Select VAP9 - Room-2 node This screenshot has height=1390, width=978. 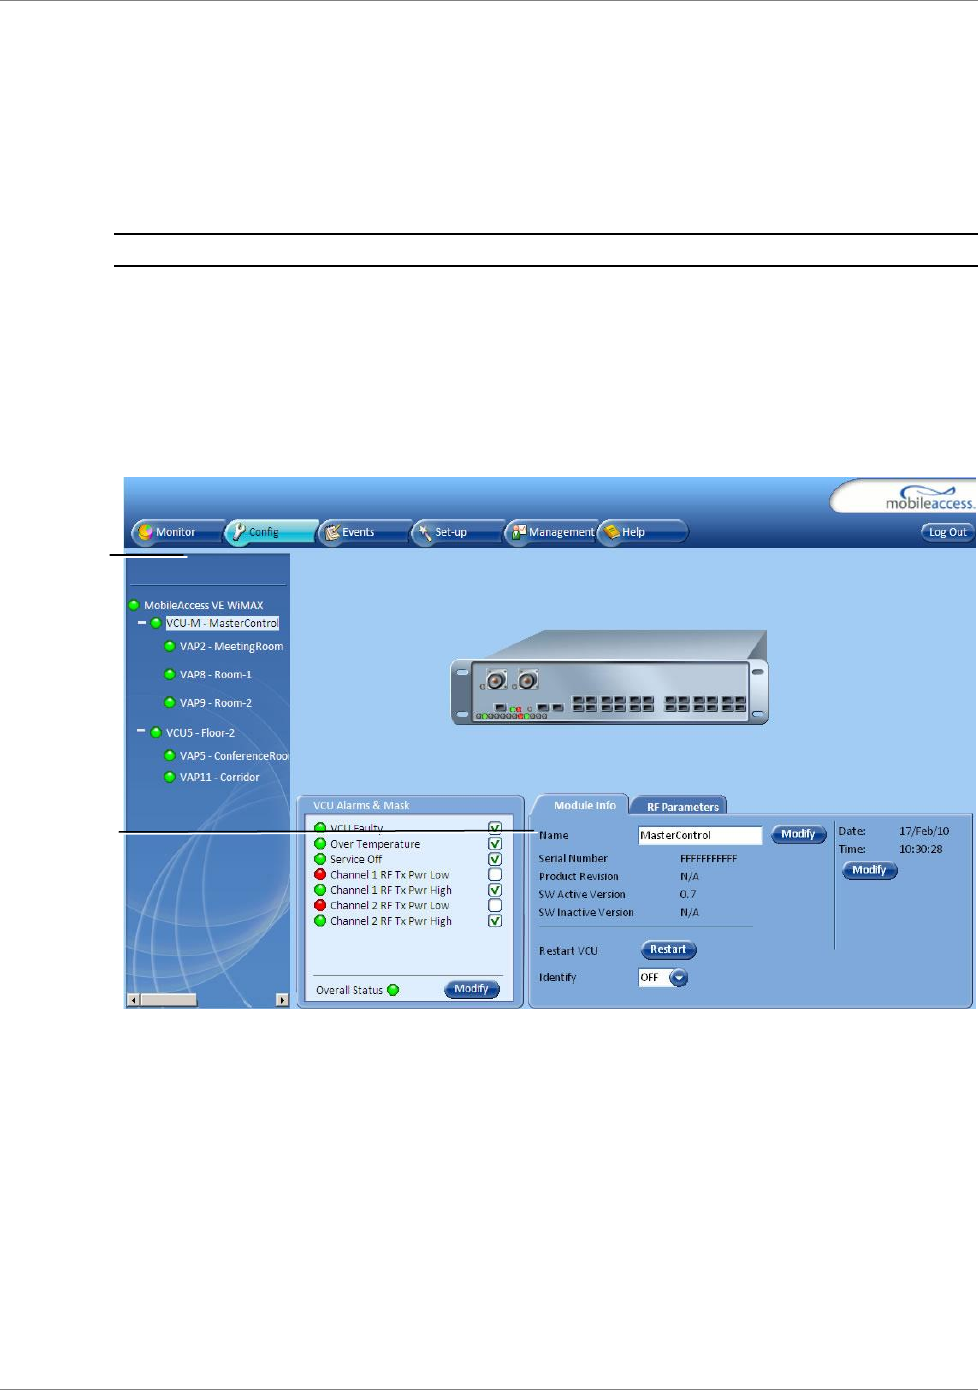coord(216,703)
